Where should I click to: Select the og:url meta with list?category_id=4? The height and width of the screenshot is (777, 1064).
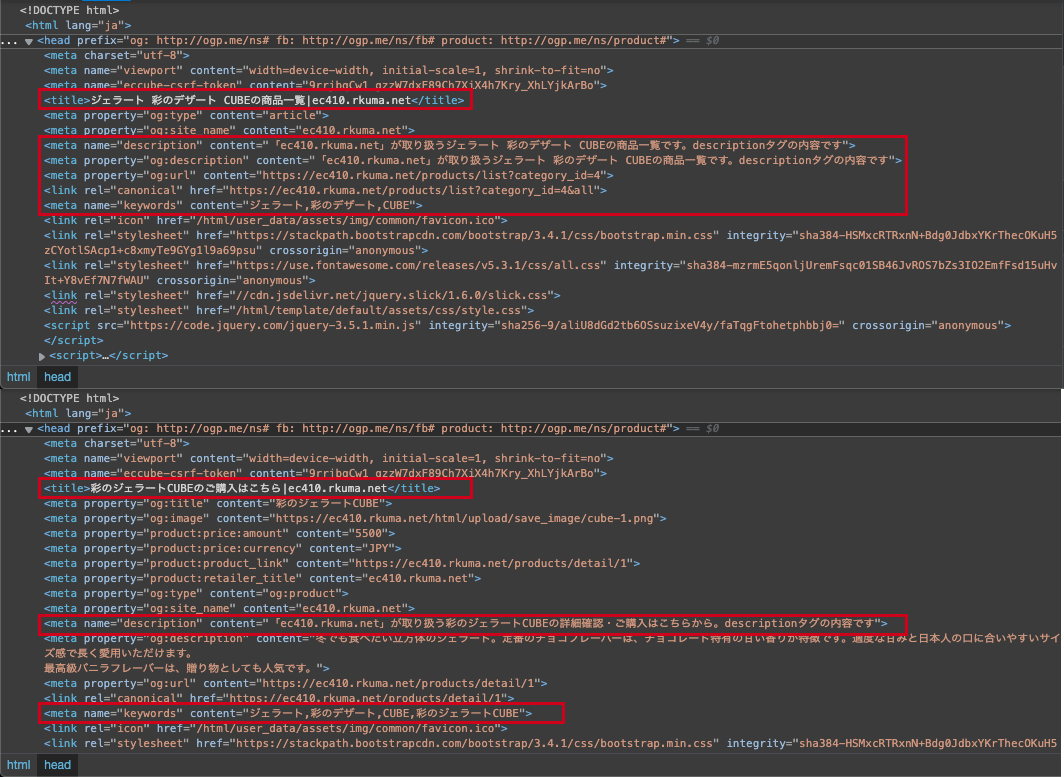329,175
